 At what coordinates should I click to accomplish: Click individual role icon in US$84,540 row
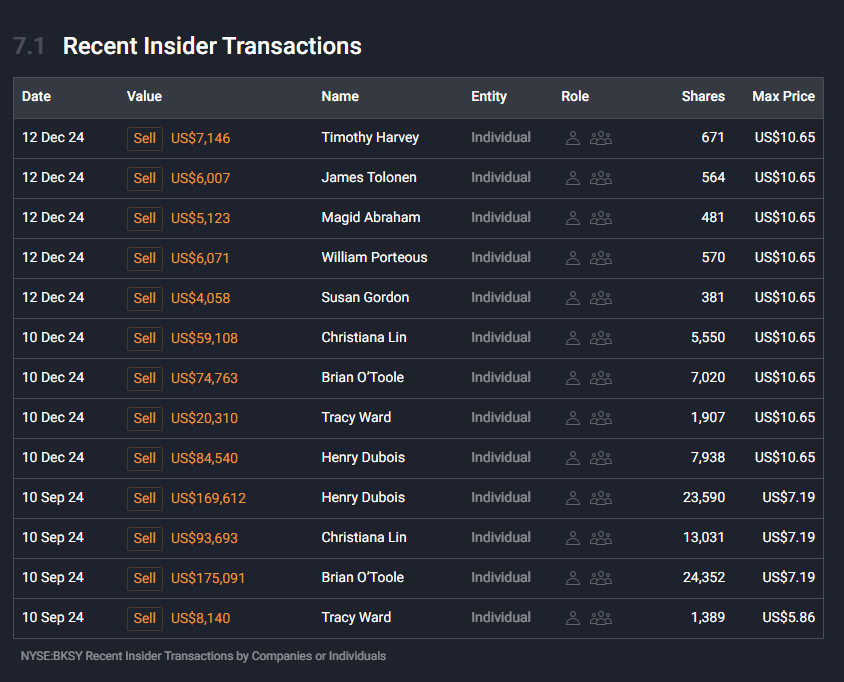click(573, 458)
